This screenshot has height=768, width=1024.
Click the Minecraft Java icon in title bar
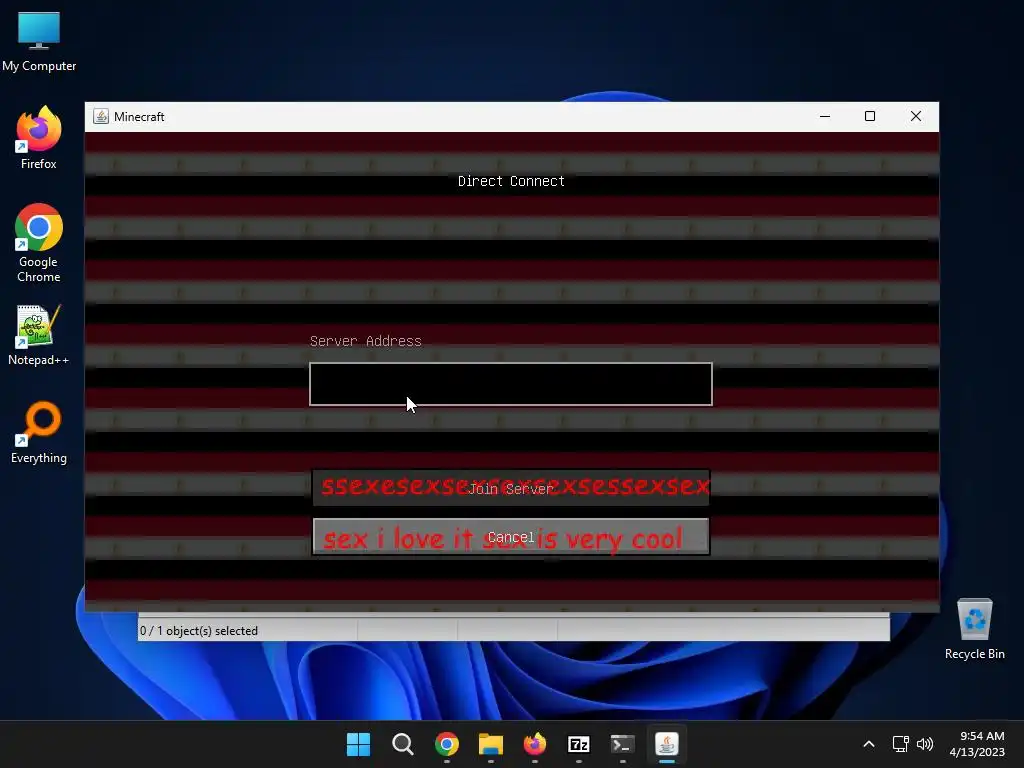pos(101,116)
